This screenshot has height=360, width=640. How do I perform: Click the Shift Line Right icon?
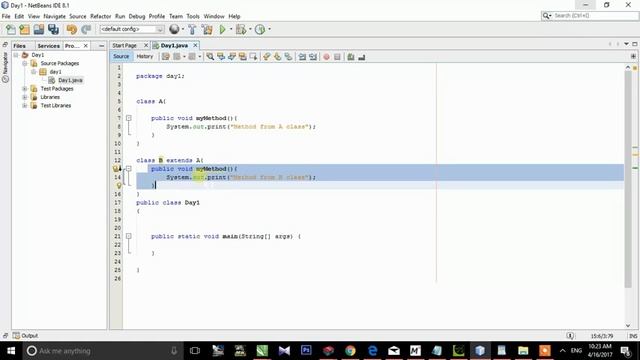(x=313, y=57)
